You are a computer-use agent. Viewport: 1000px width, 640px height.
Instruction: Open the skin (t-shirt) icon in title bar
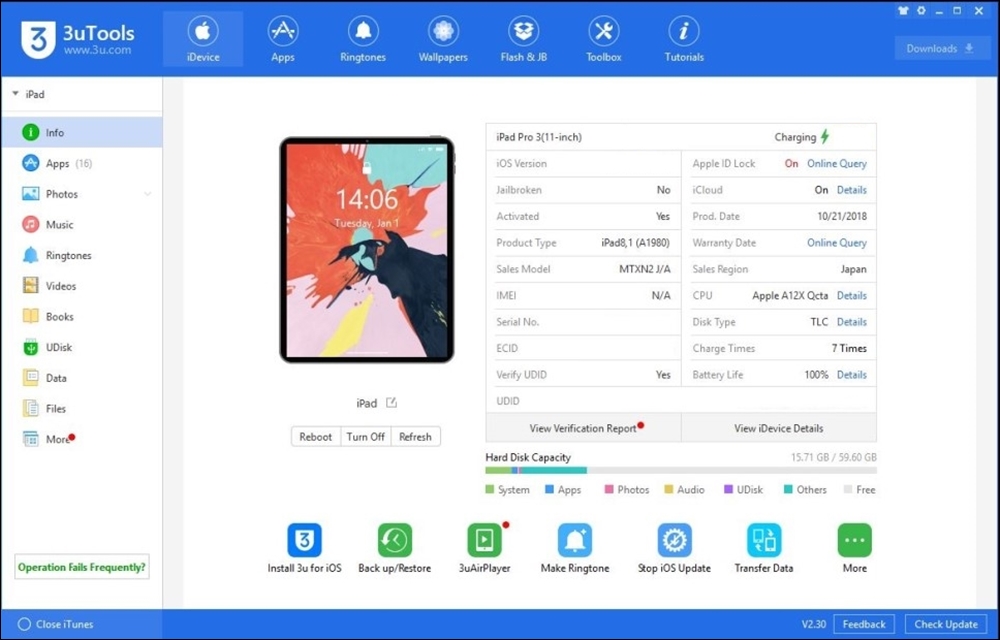click(903, 11)
